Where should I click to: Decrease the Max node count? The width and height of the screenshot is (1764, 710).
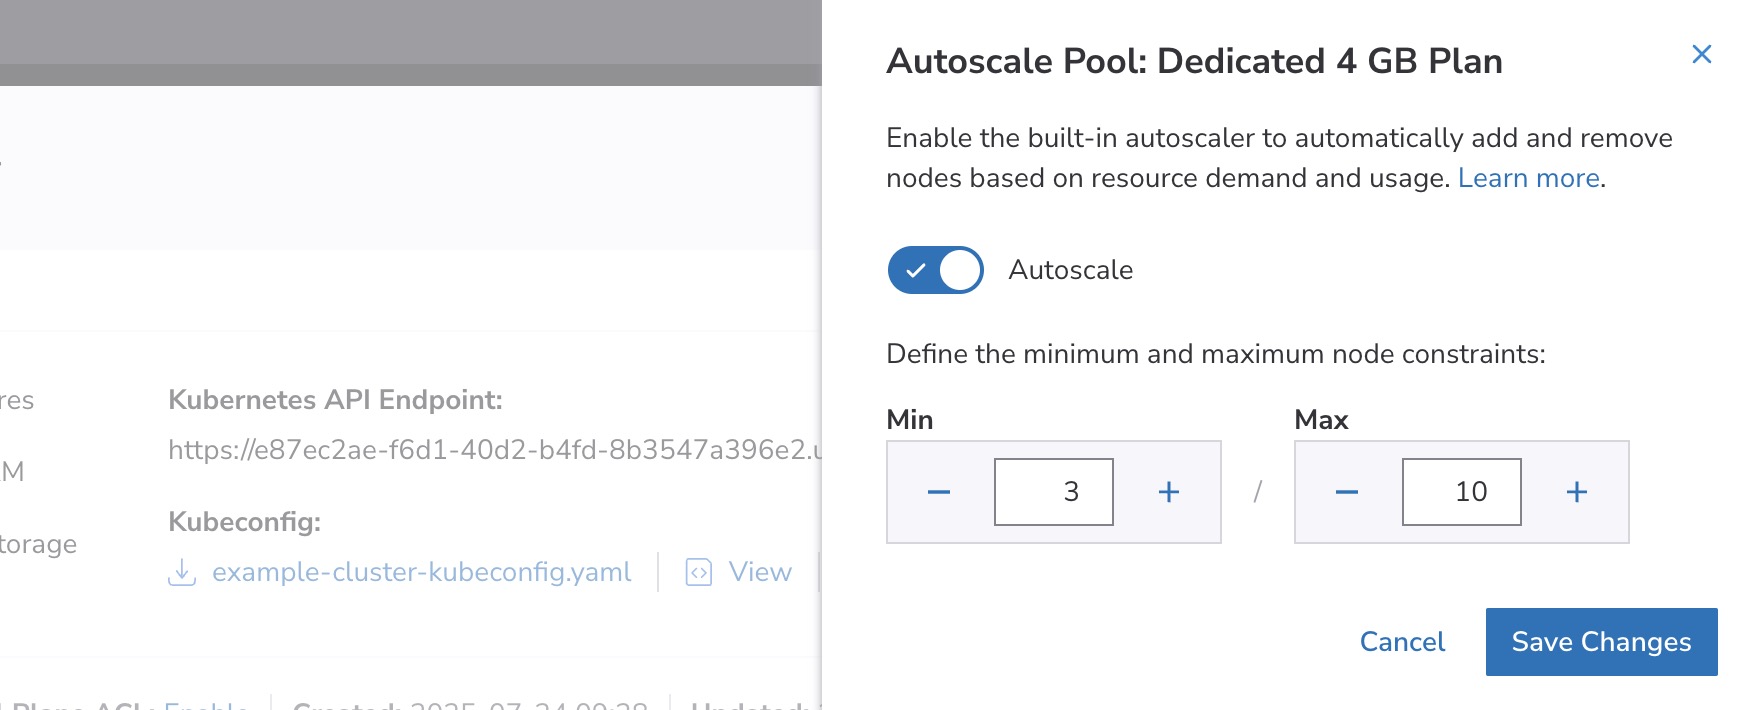[1346, 492]
